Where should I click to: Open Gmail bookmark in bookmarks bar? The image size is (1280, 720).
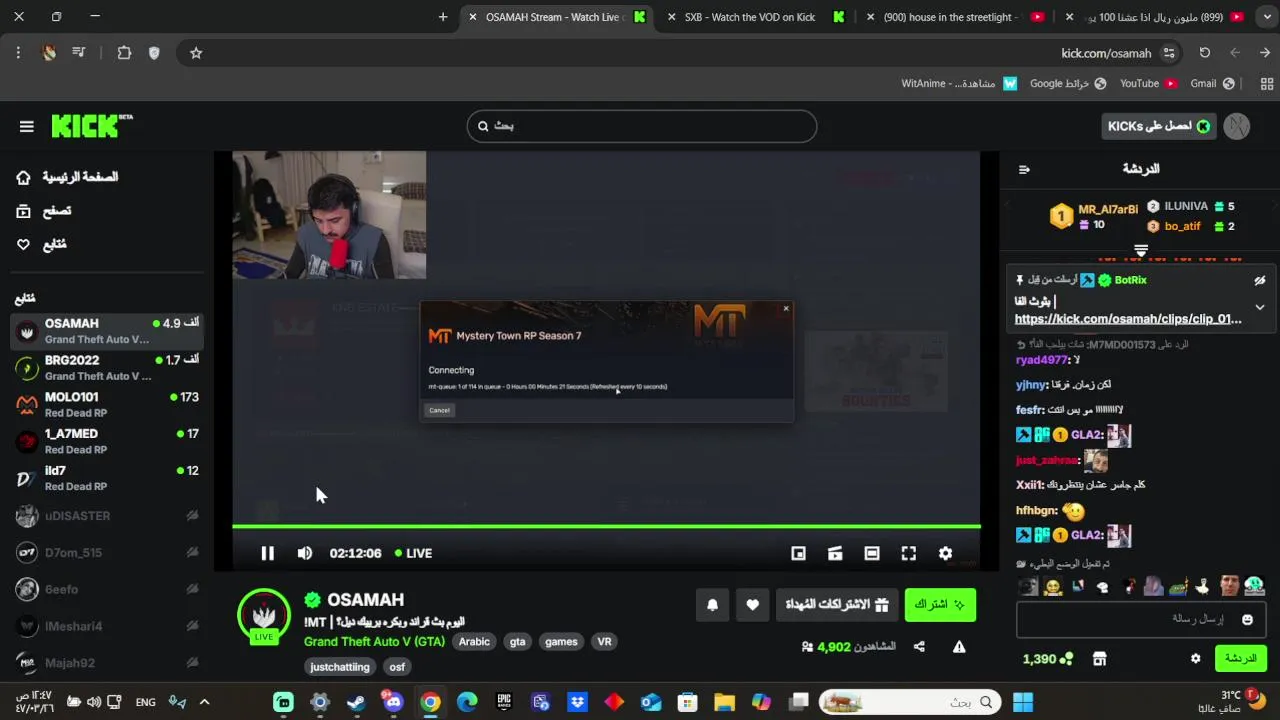[1212, 84]
